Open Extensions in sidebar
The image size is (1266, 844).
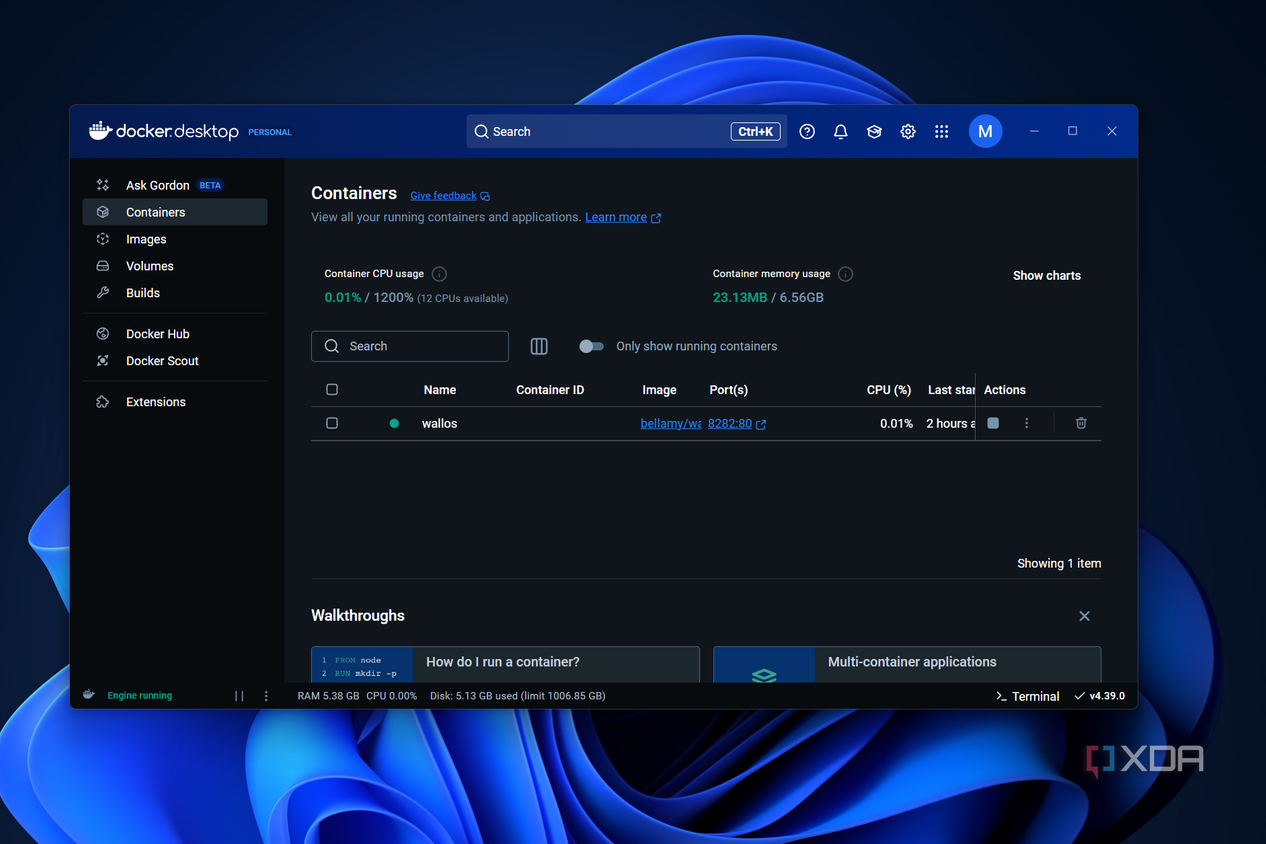[x=175, y=402]
